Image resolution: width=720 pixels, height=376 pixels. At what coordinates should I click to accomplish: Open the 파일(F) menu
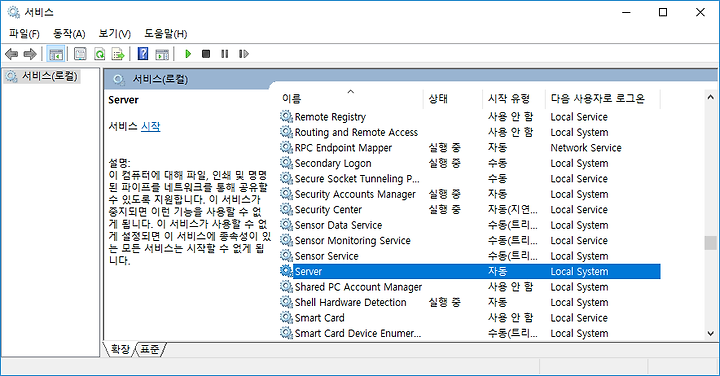point(24,34)
